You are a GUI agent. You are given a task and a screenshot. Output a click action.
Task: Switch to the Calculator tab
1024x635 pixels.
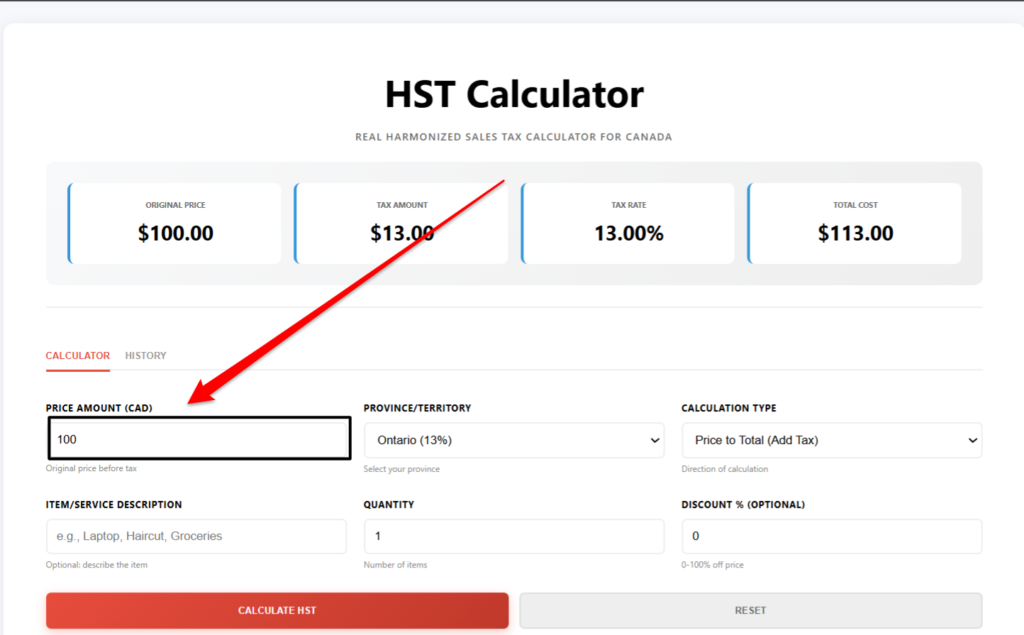coord(78,355)
